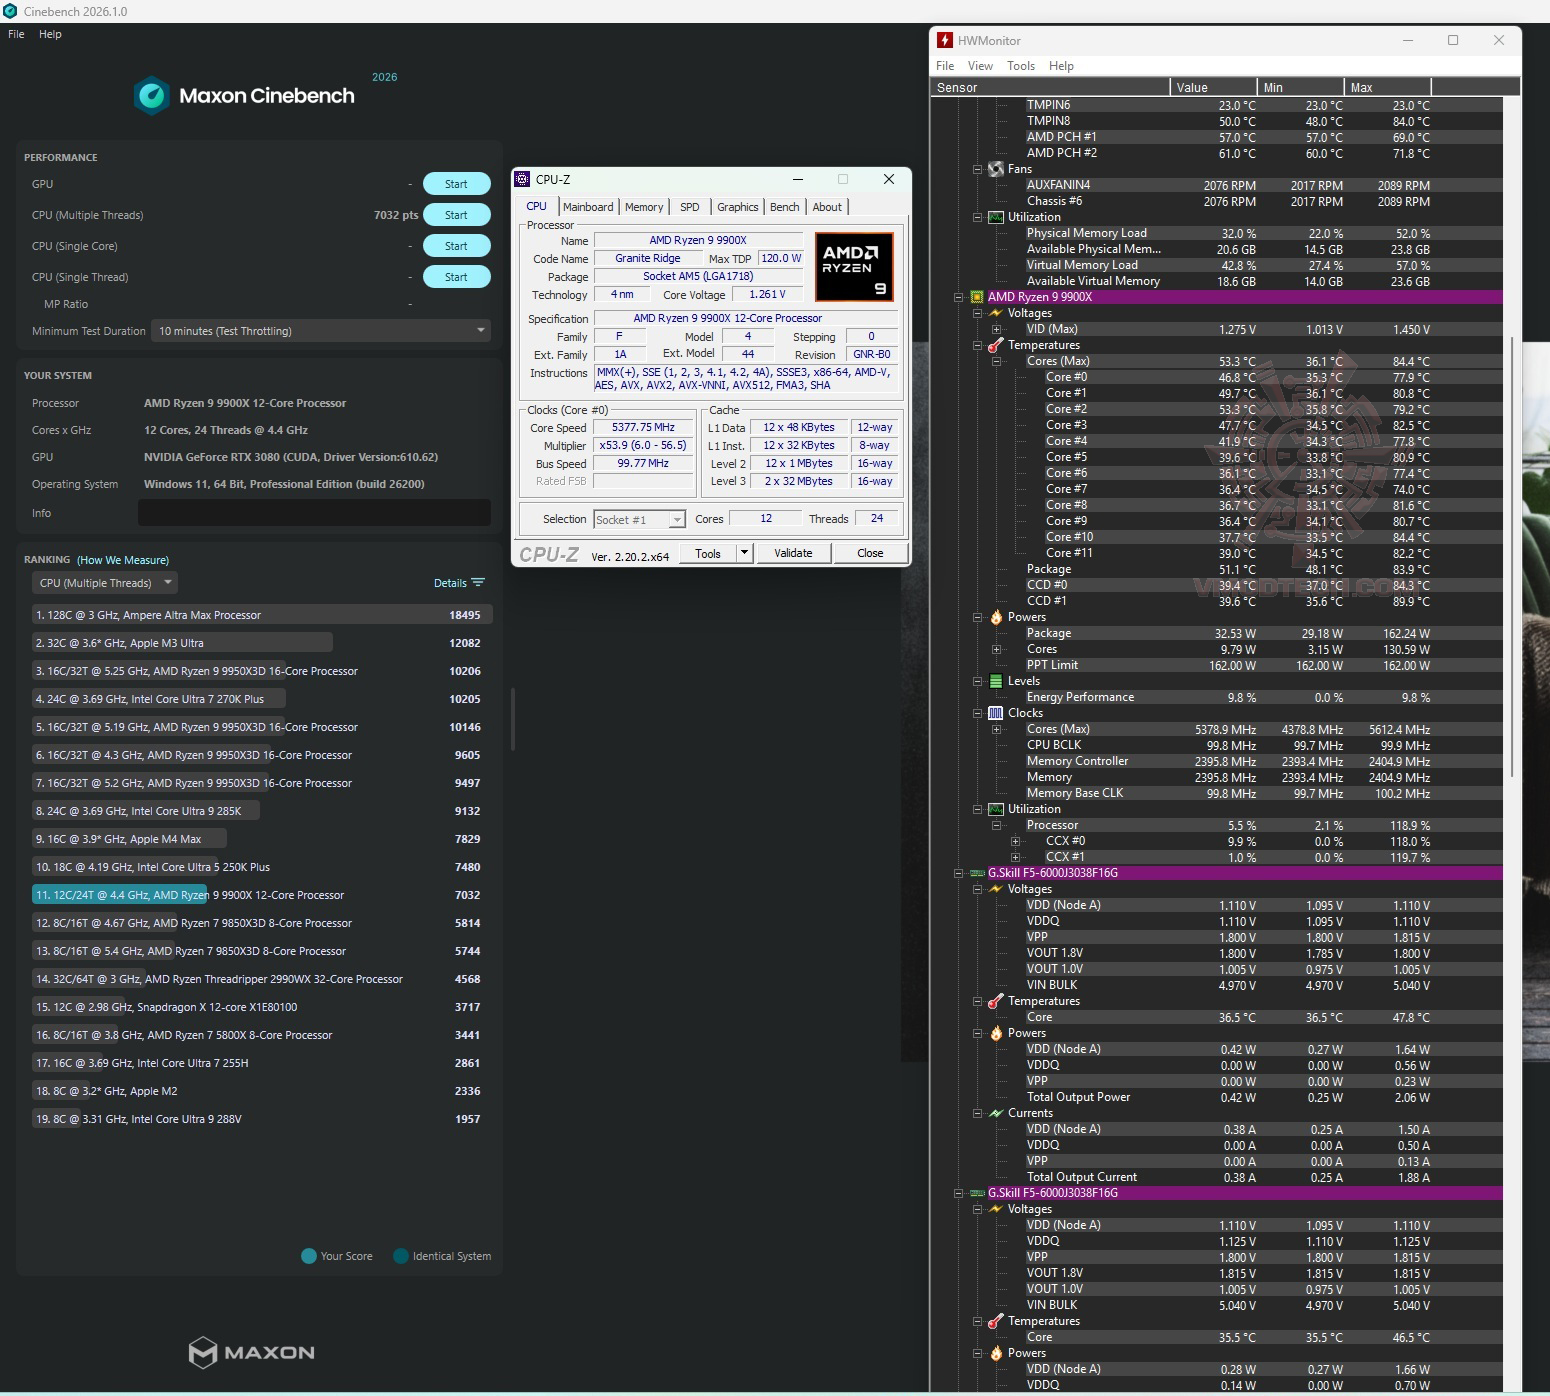Click the Identical System legend dot
Viewport: 1550px width, 1396px height.
click(x=401, y=1256)
